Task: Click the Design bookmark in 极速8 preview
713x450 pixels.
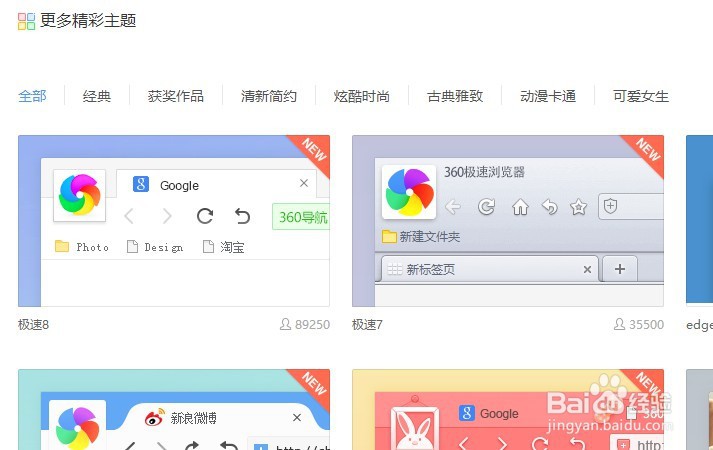Action: (155, 247)
